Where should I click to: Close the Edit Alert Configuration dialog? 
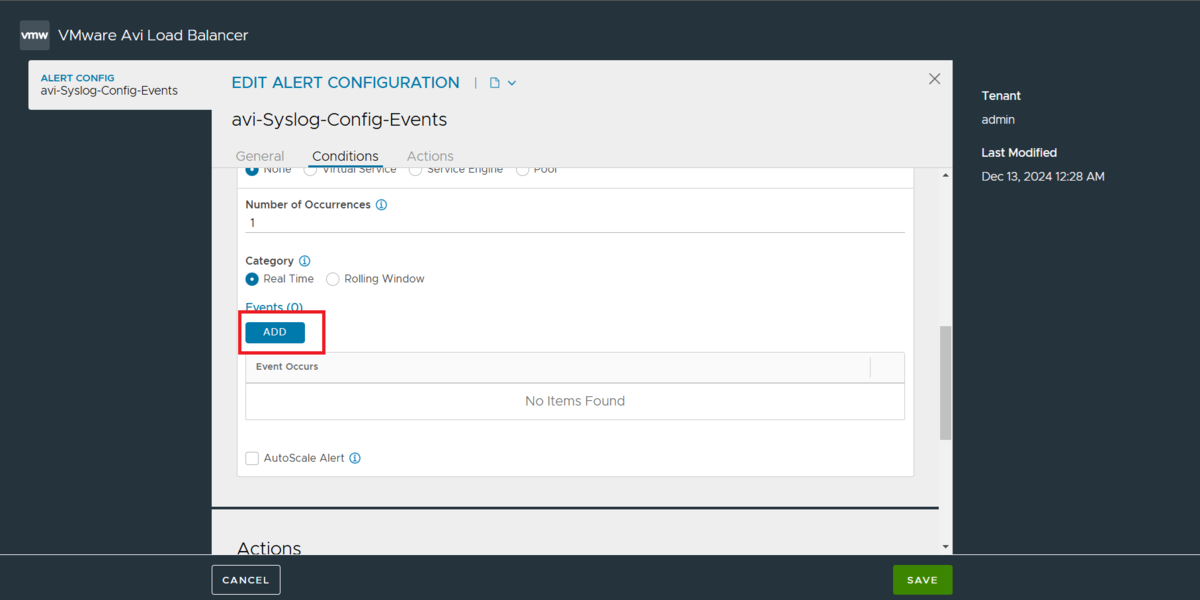(935, 79)
